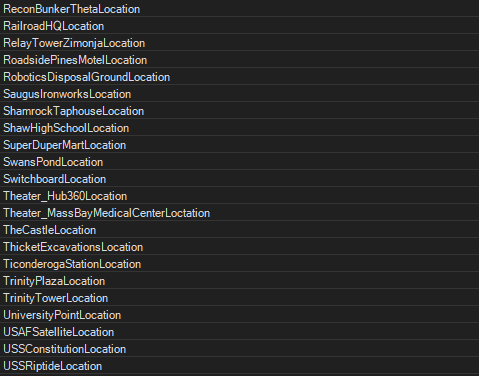Pick the USSRiptideLocation row
Viewport: 479px width, 376px height.
coord(239,366)
